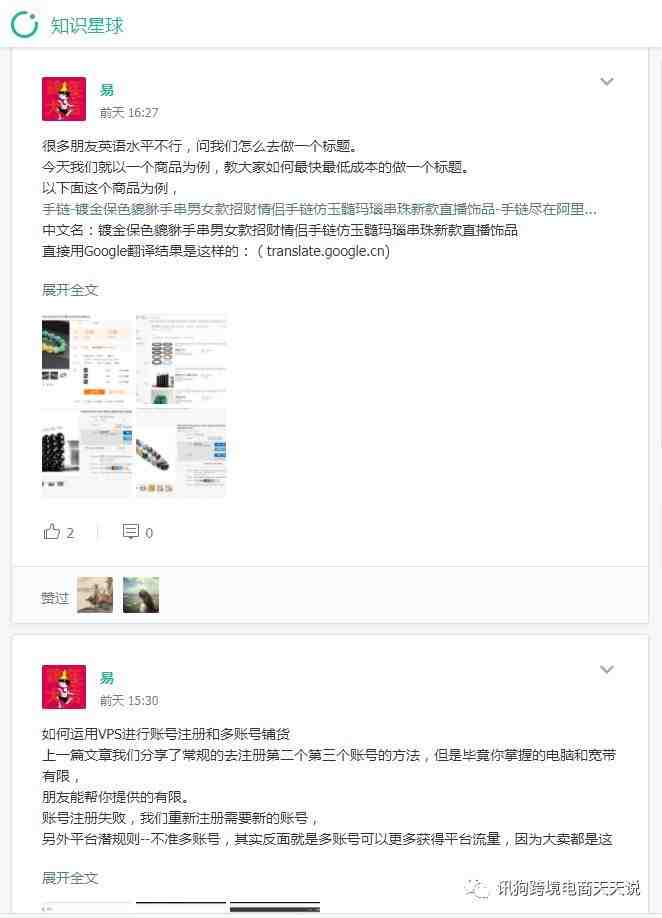Select second liker's avatar beside 赞过
662x918 pixels.
141,595
